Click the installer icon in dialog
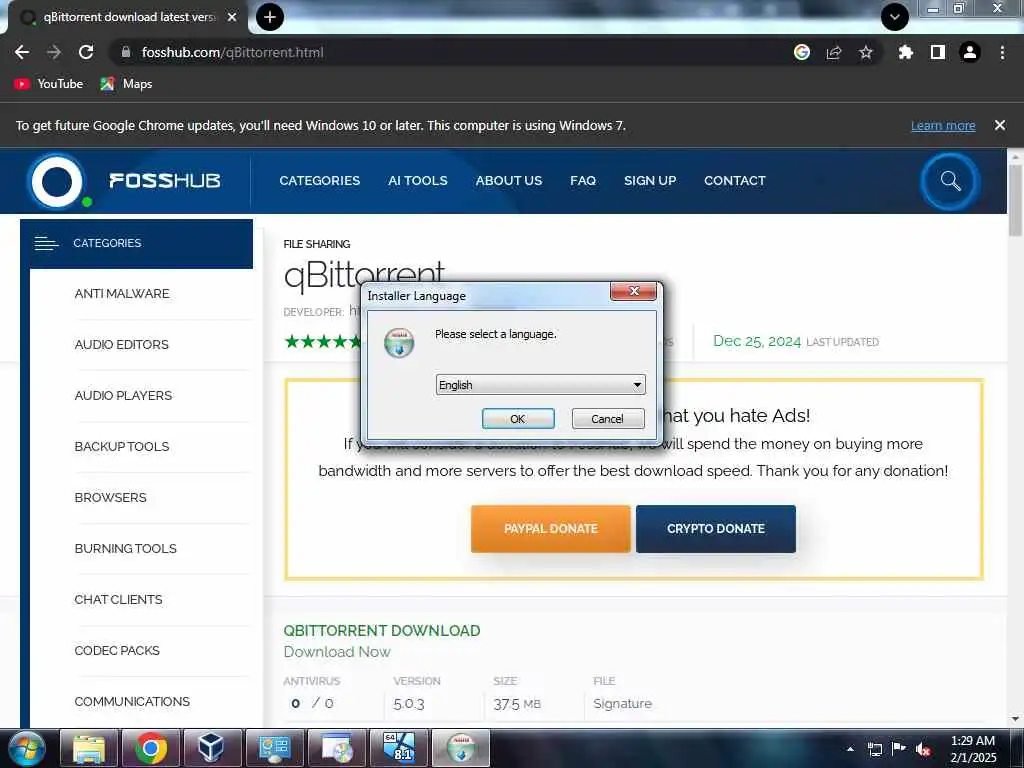1024x768 pixels. pos(399,343)
